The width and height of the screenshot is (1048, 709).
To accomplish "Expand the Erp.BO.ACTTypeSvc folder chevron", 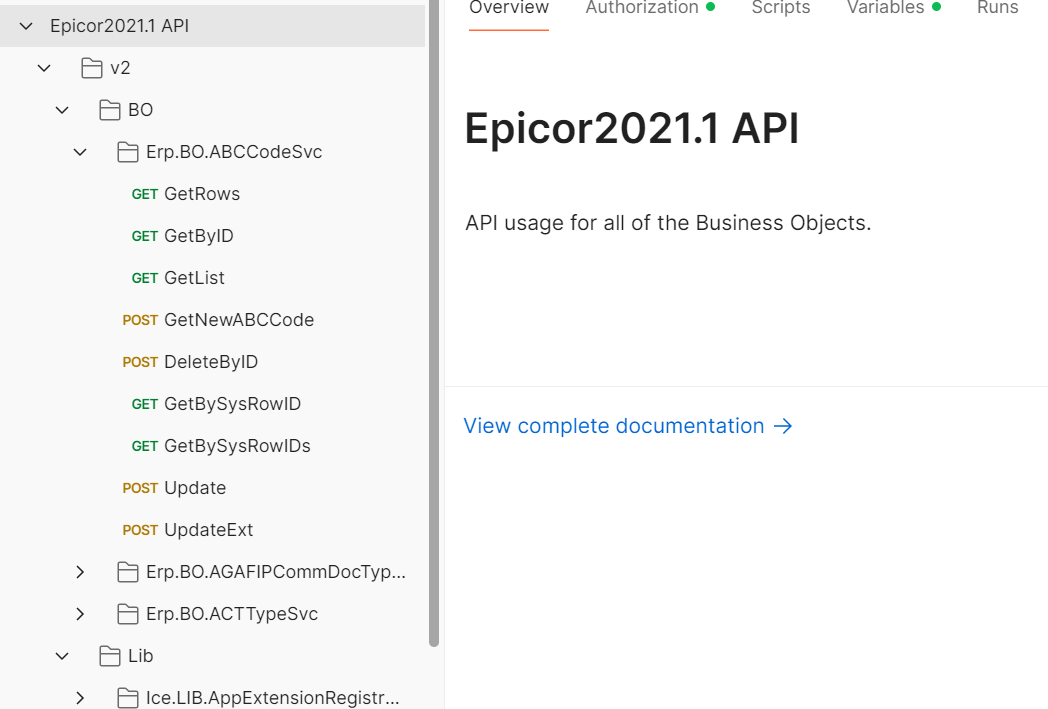I will pyautogui.click(x=80, y=614).
